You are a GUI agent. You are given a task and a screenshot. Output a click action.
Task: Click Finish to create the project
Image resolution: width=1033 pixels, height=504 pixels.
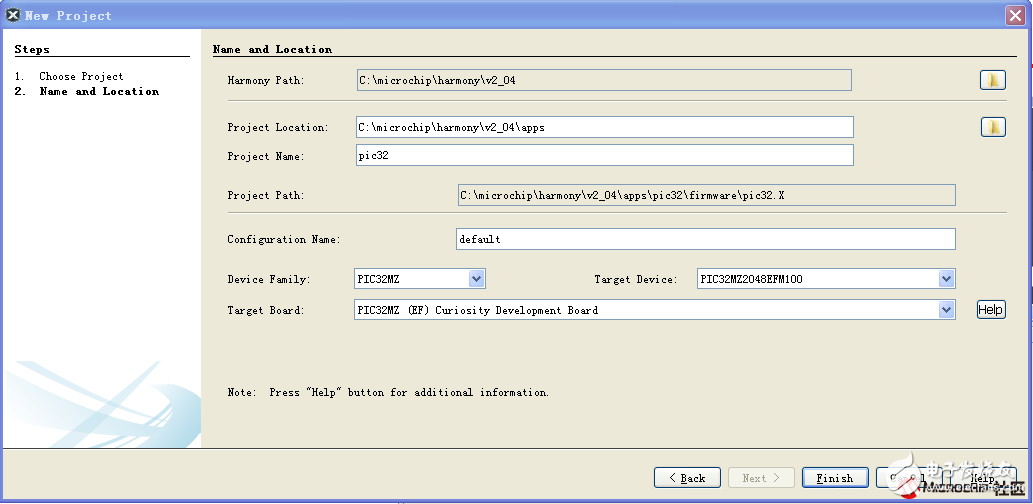(834, 478)
